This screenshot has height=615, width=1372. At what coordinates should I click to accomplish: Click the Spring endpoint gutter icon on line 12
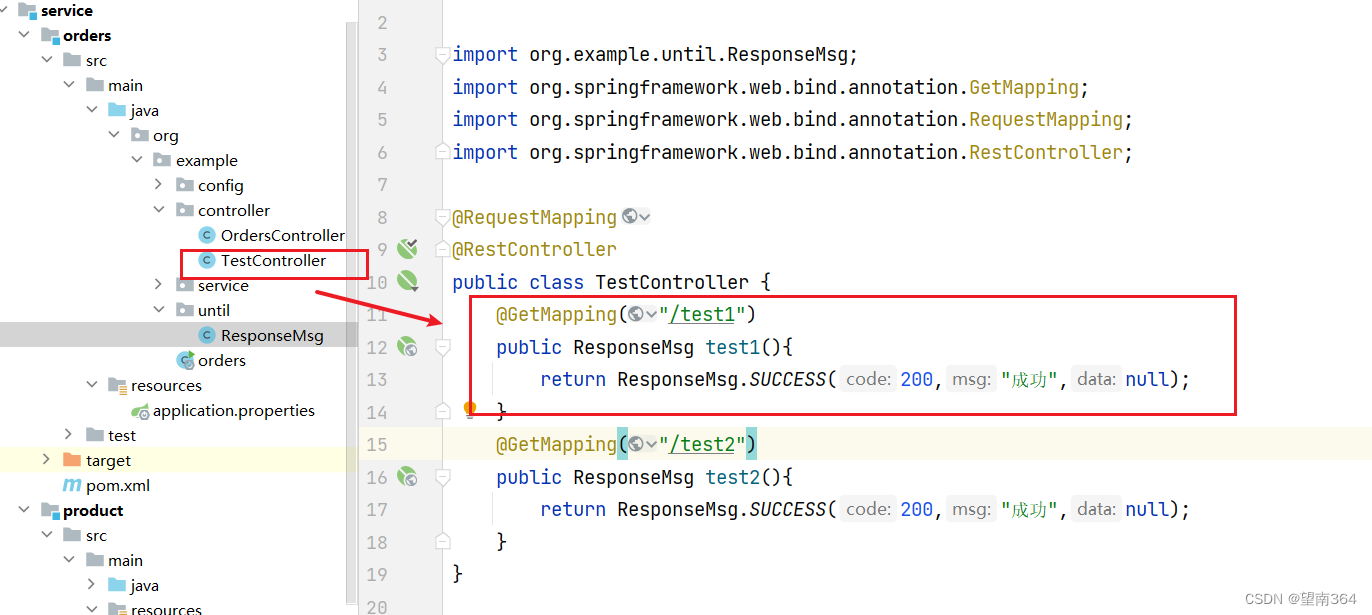pyautogui.click(x=407, y=347)
